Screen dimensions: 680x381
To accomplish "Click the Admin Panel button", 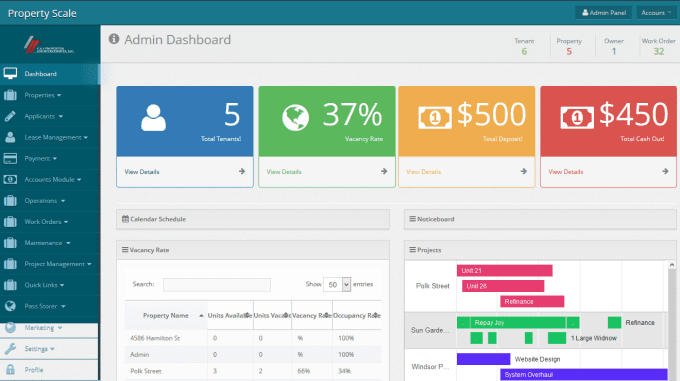I will 604,13.
